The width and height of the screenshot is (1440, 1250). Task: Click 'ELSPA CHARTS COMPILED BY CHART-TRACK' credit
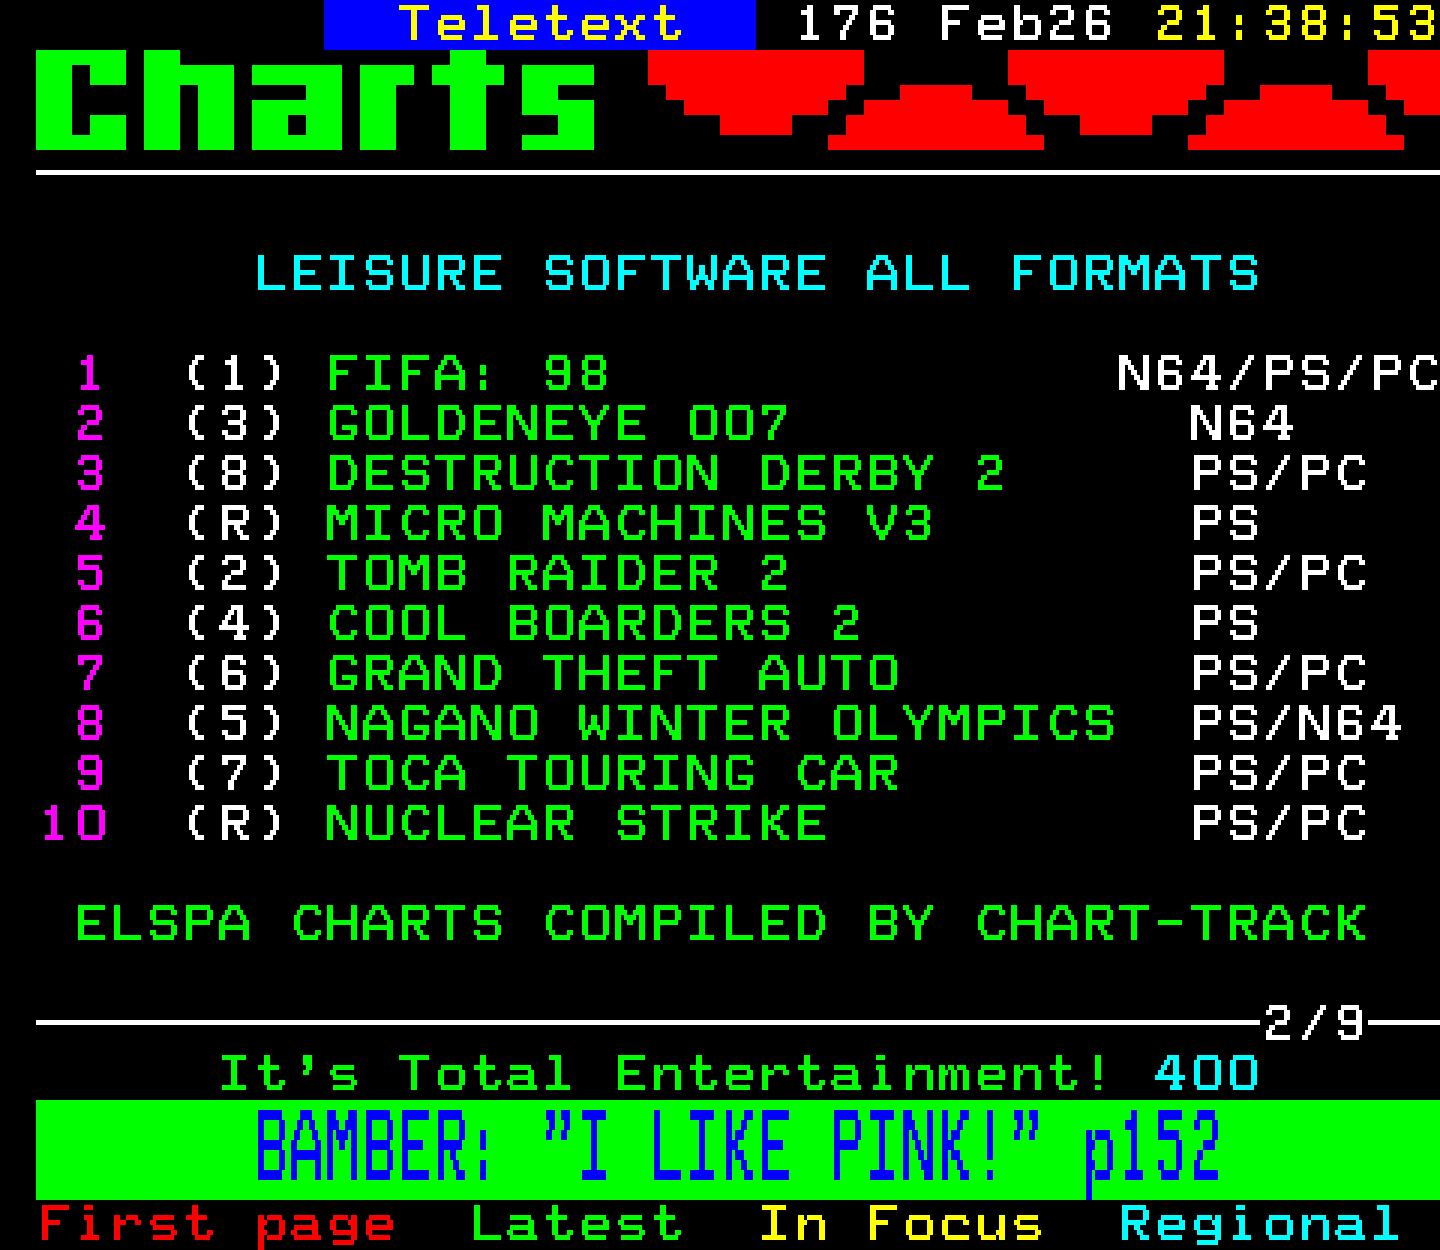click(721, 923)
